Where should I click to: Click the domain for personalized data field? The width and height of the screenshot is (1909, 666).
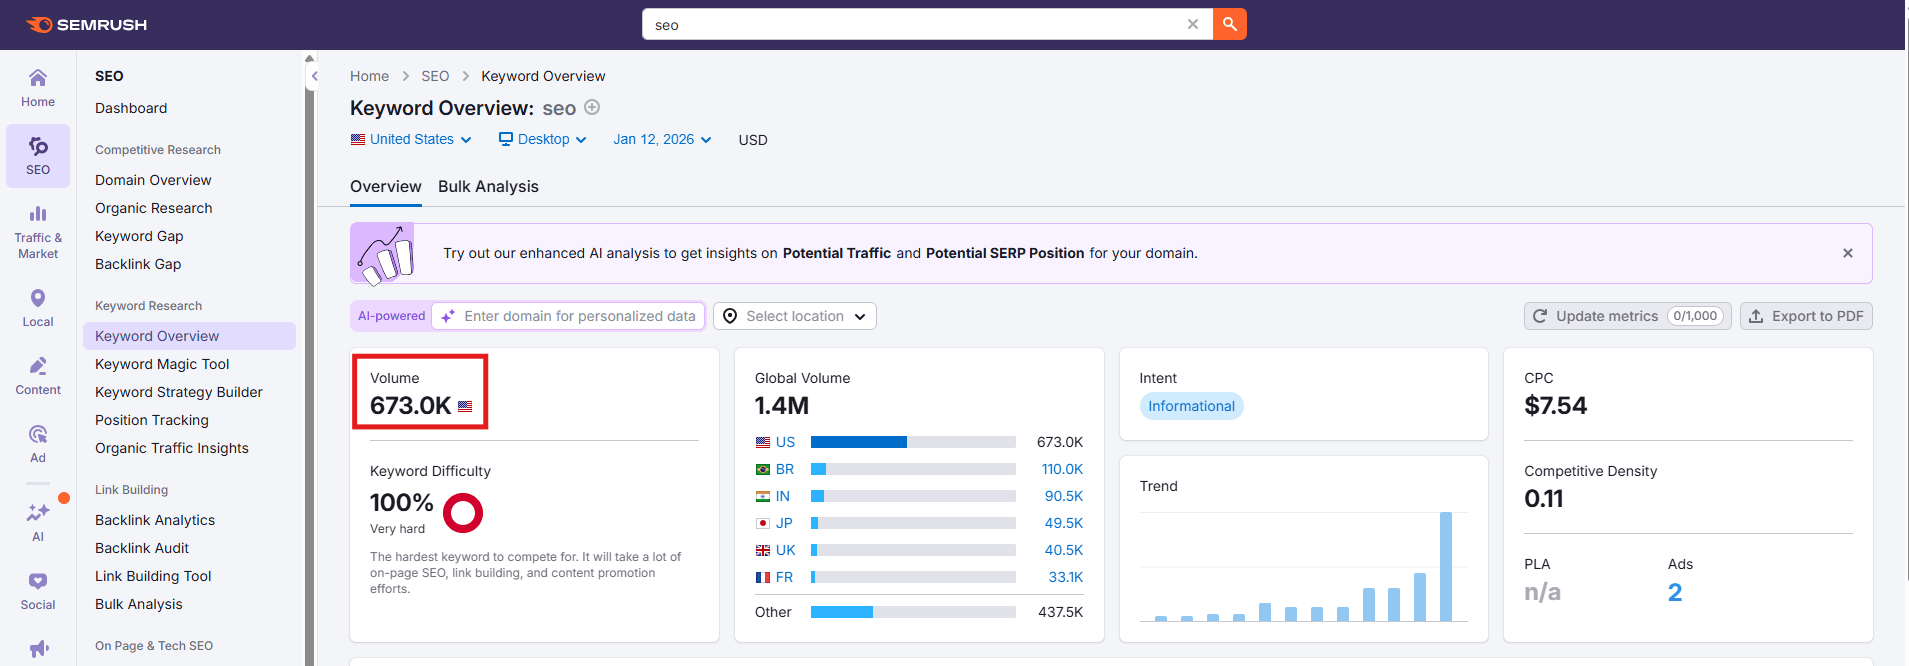[x=568, y=316]
